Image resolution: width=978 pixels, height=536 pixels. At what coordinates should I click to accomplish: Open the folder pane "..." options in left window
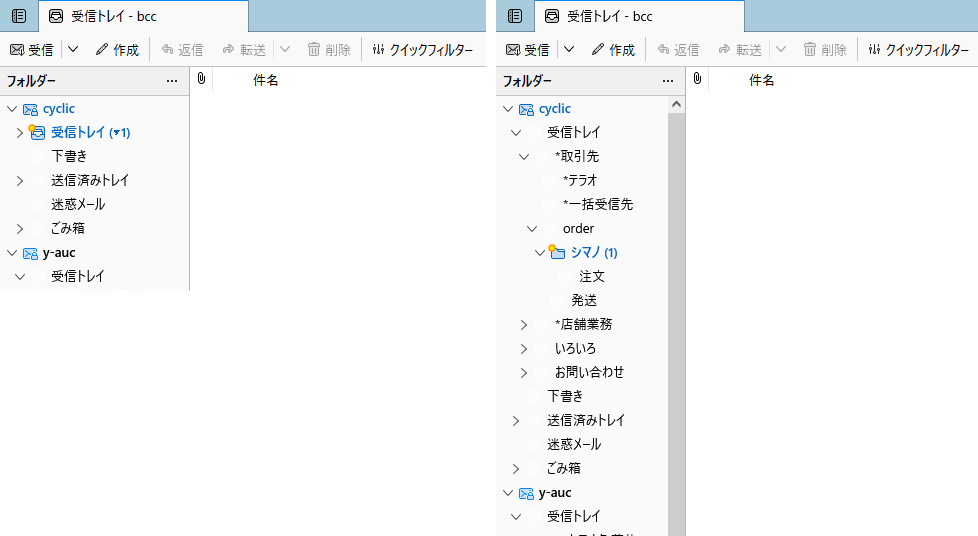[172, 80]
